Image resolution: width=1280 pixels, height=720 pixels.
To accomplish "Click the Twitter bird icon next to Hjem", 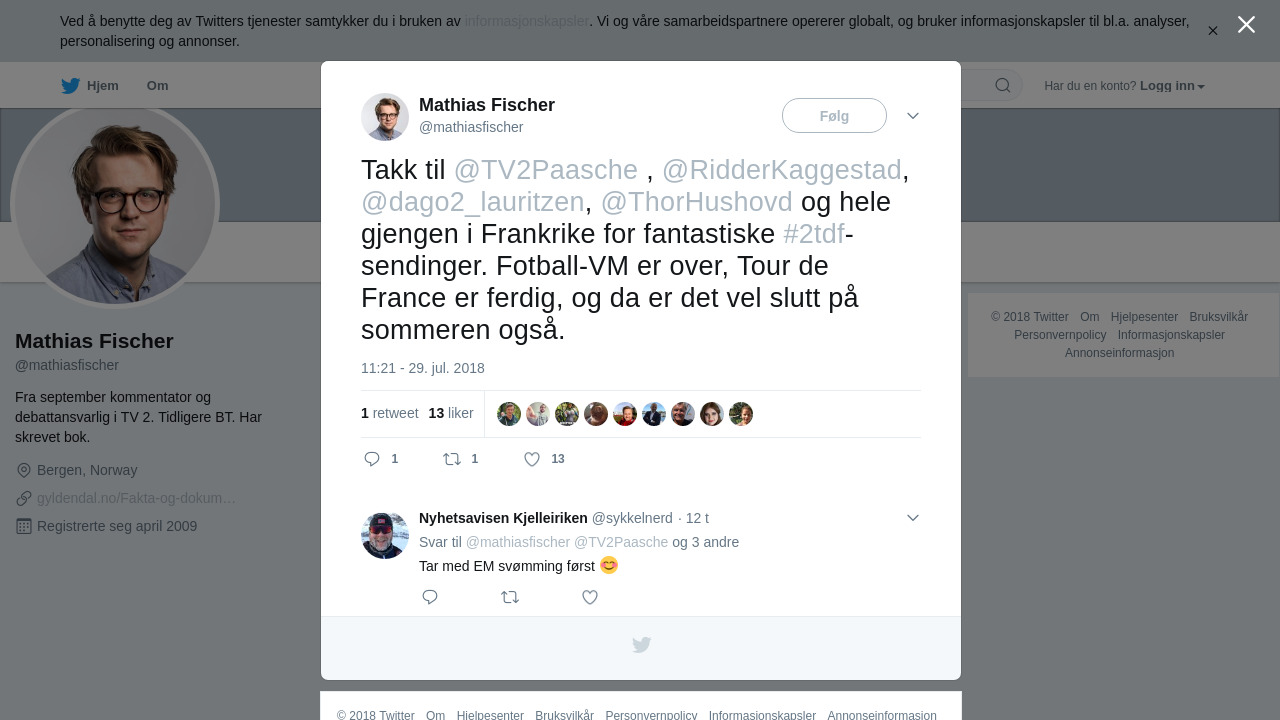I will (x=70, y=86).
